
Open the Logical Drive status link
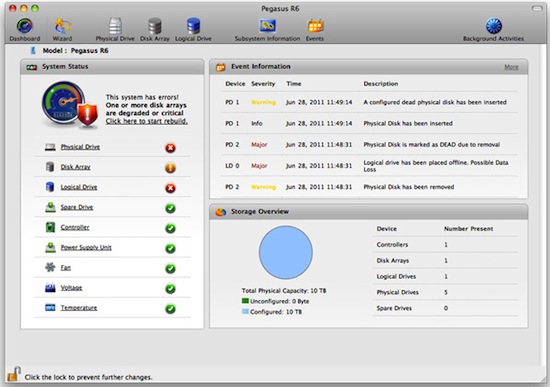click(79, 187)
